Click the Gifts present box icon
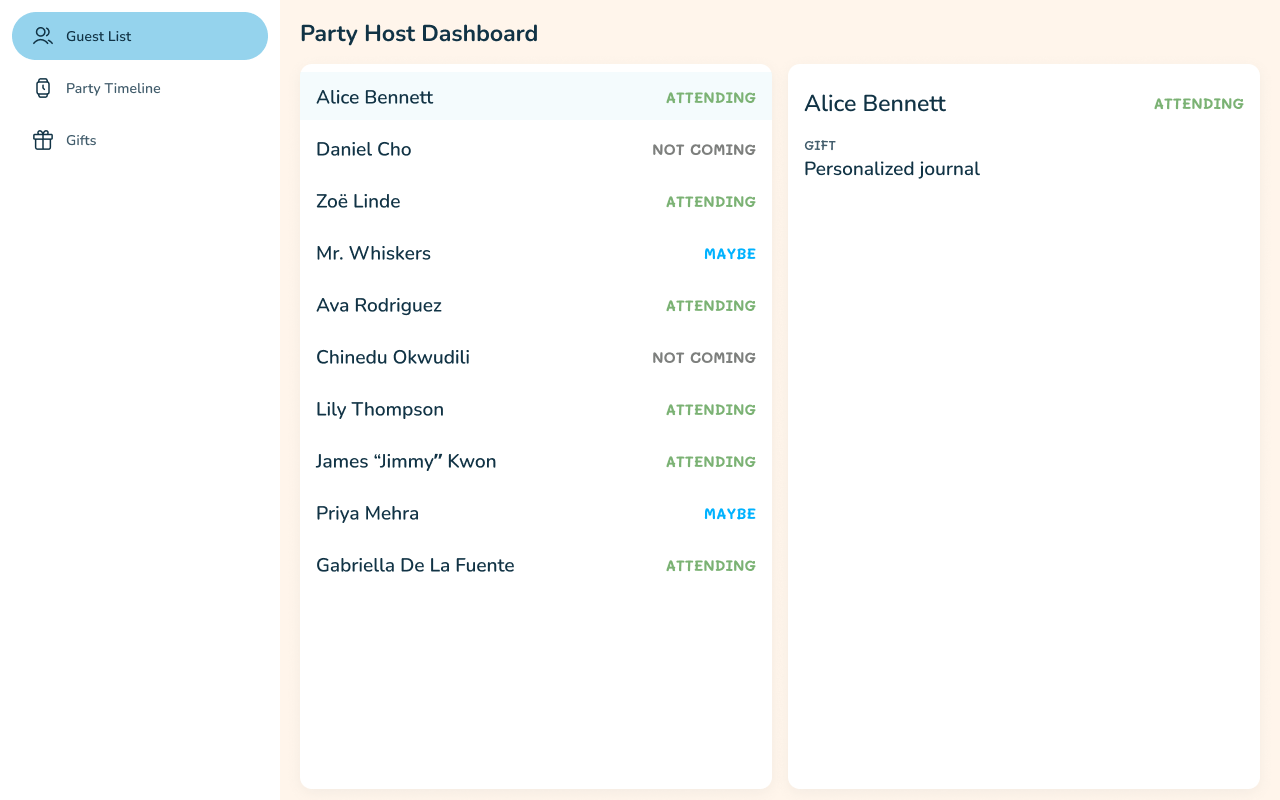 [x=43, y=140]
